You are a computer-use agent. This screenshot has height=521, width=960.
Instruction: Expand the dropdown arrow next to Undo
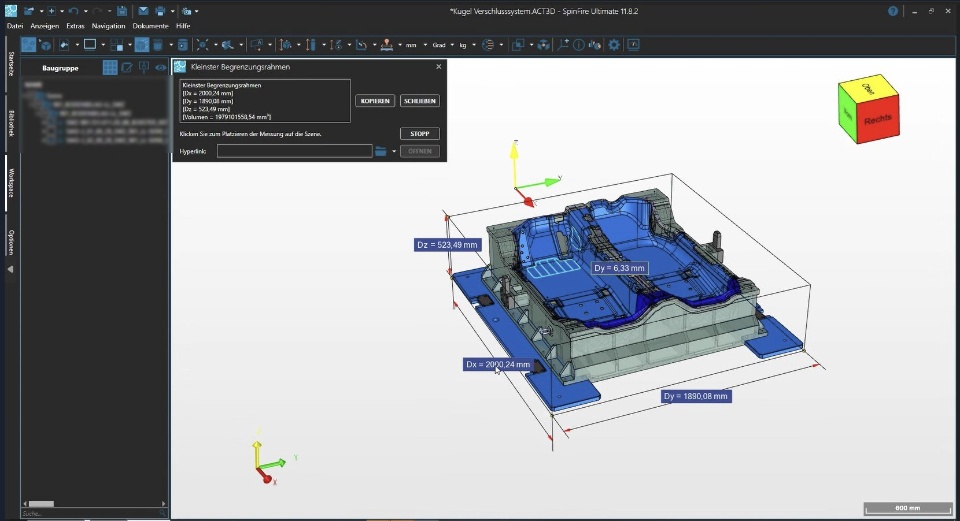click(85, 11)
